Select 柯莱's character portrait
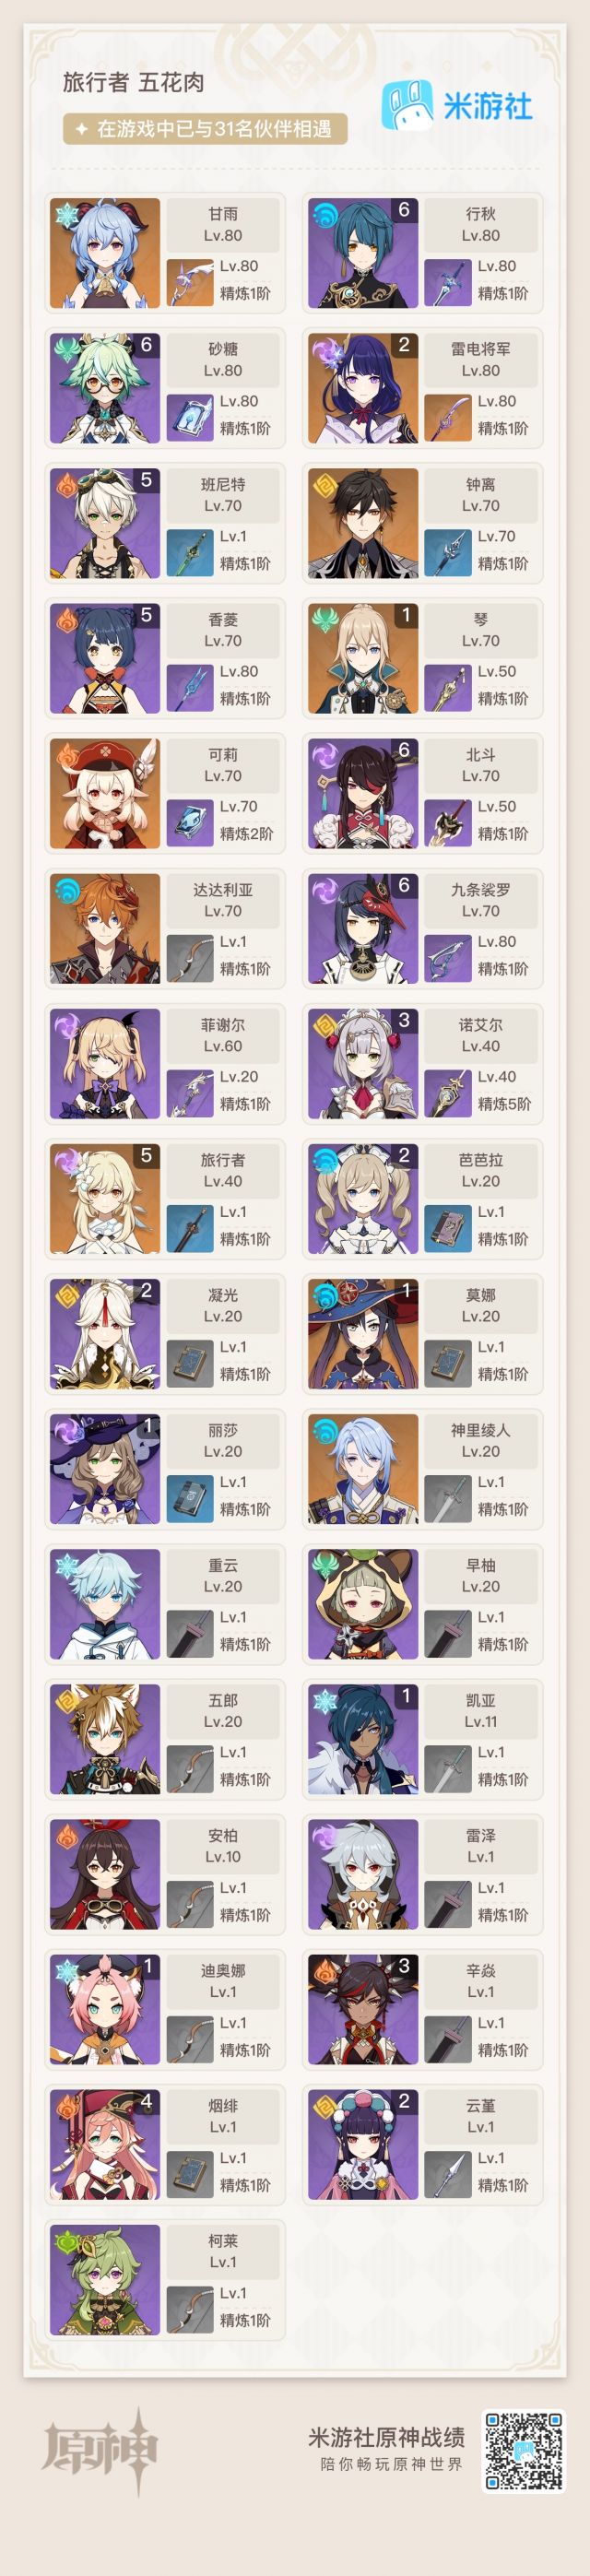The height and width of the screenshot is (2576, 590). 105,2279
